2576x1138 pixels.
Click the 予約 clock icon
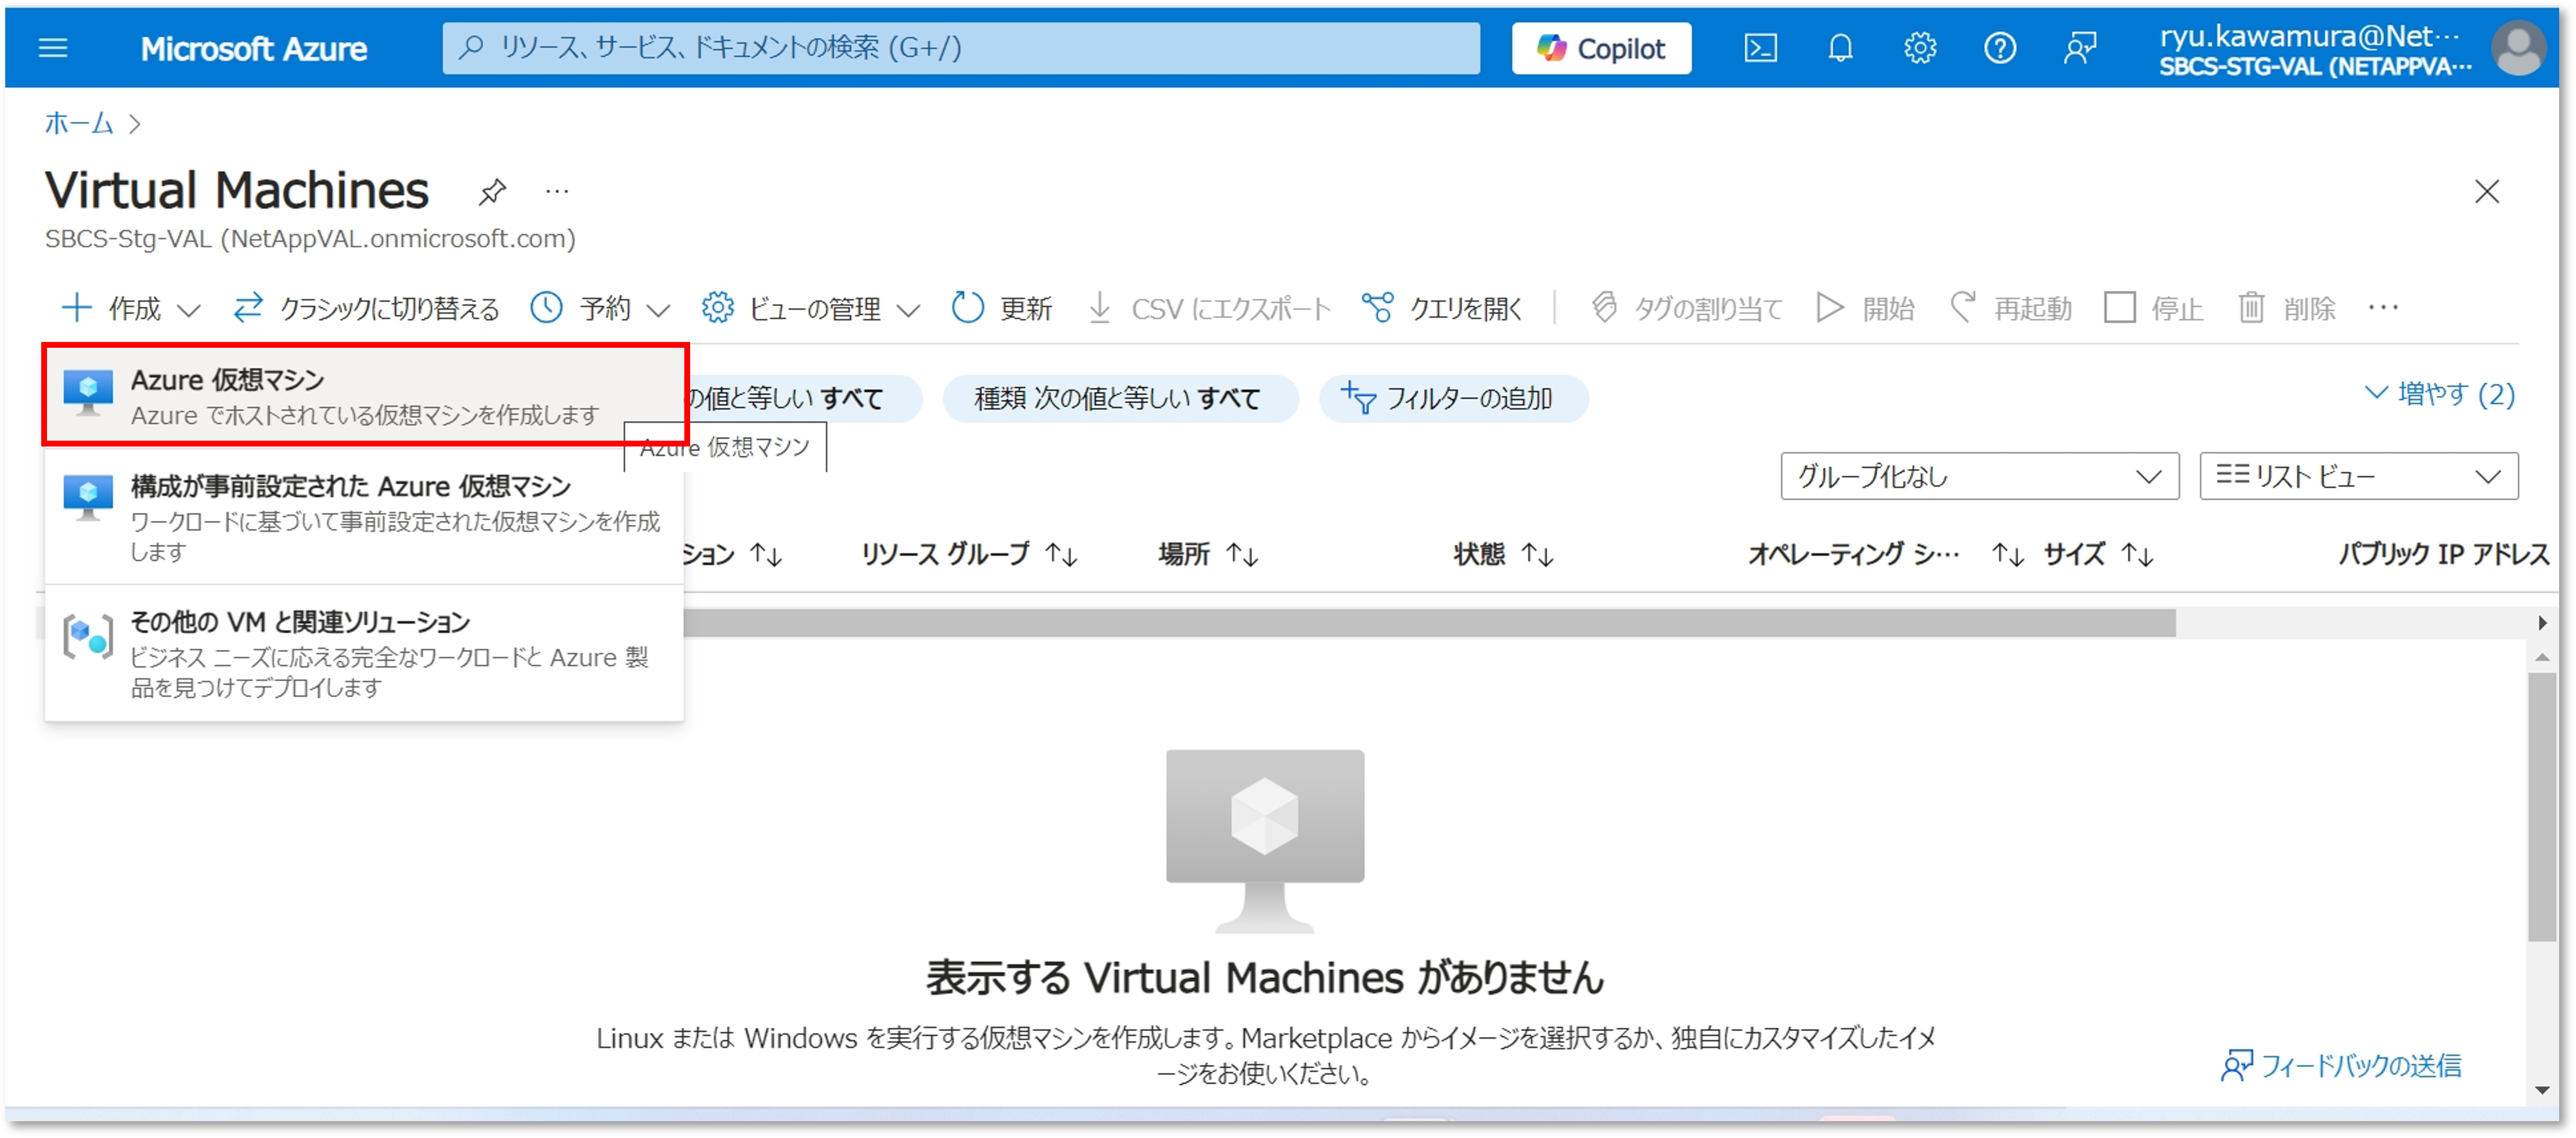tap(547, 307)
